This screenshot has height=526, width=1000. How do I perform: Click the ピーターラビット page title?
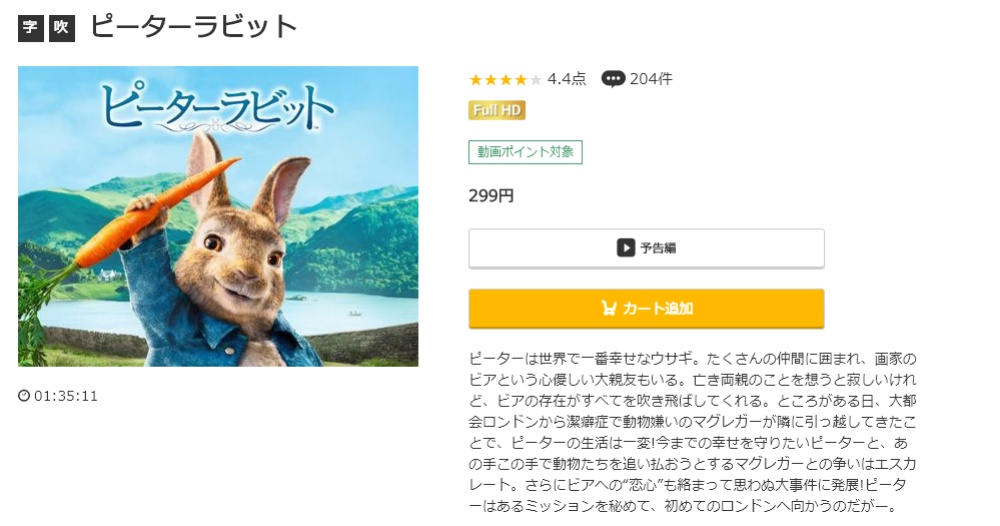click(194, 27)
